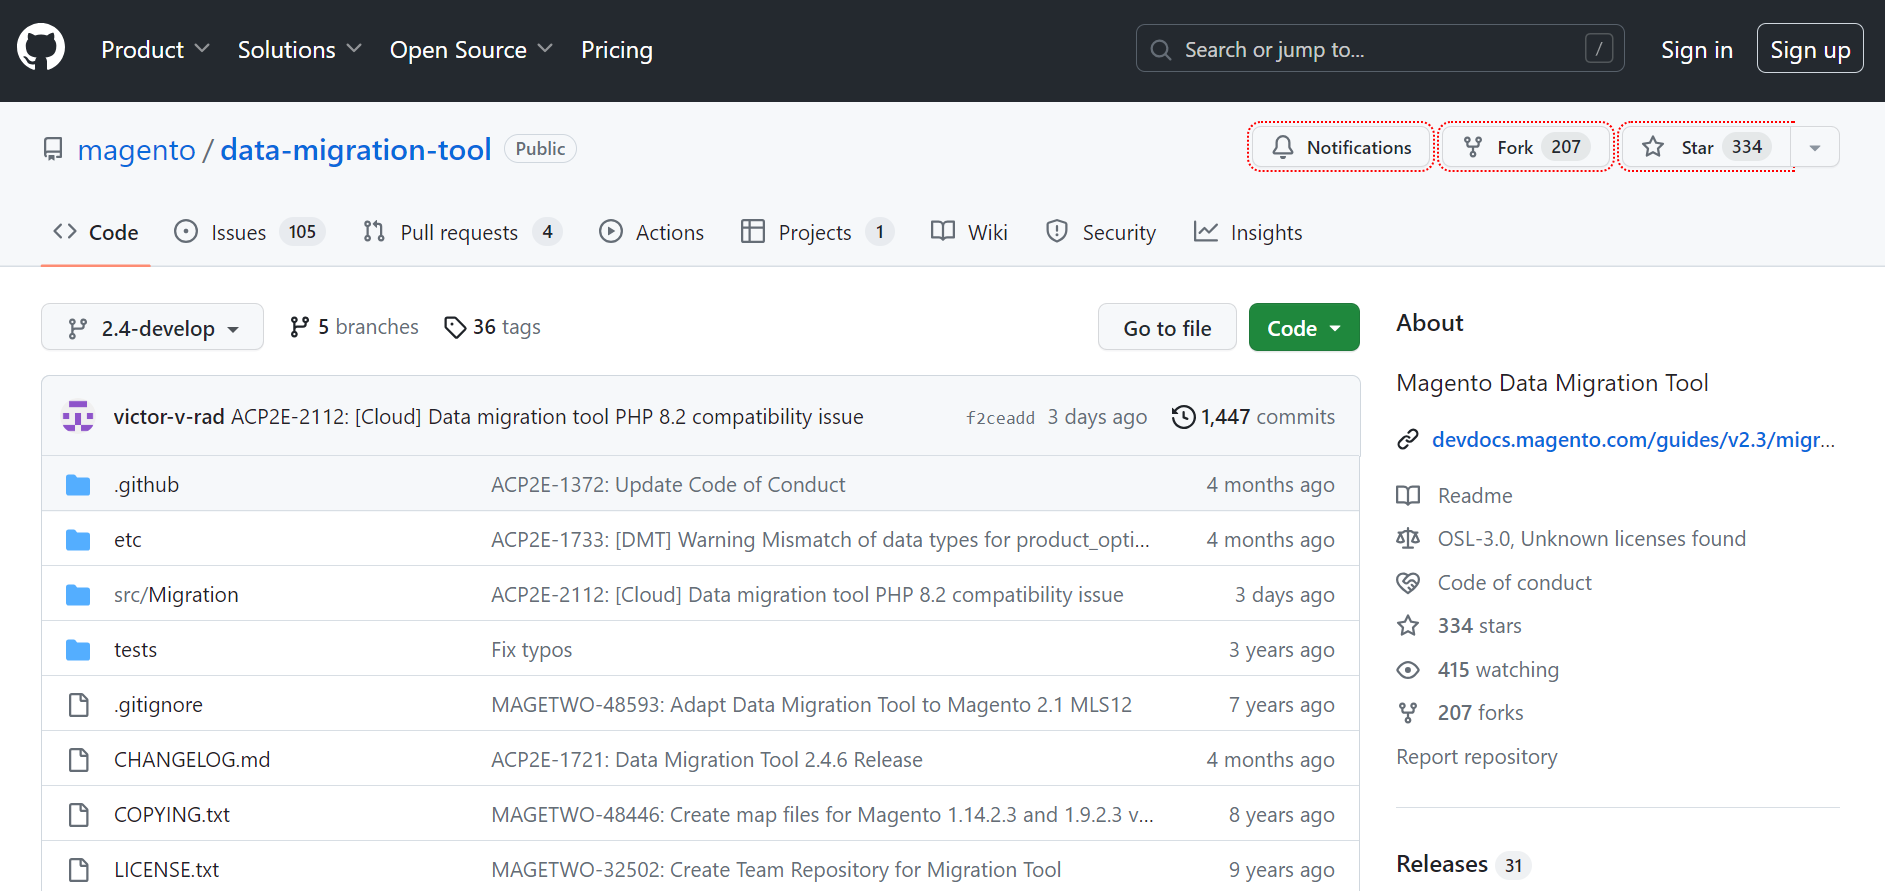Expand the star lists dropdown arrow

coord(1815,147)
